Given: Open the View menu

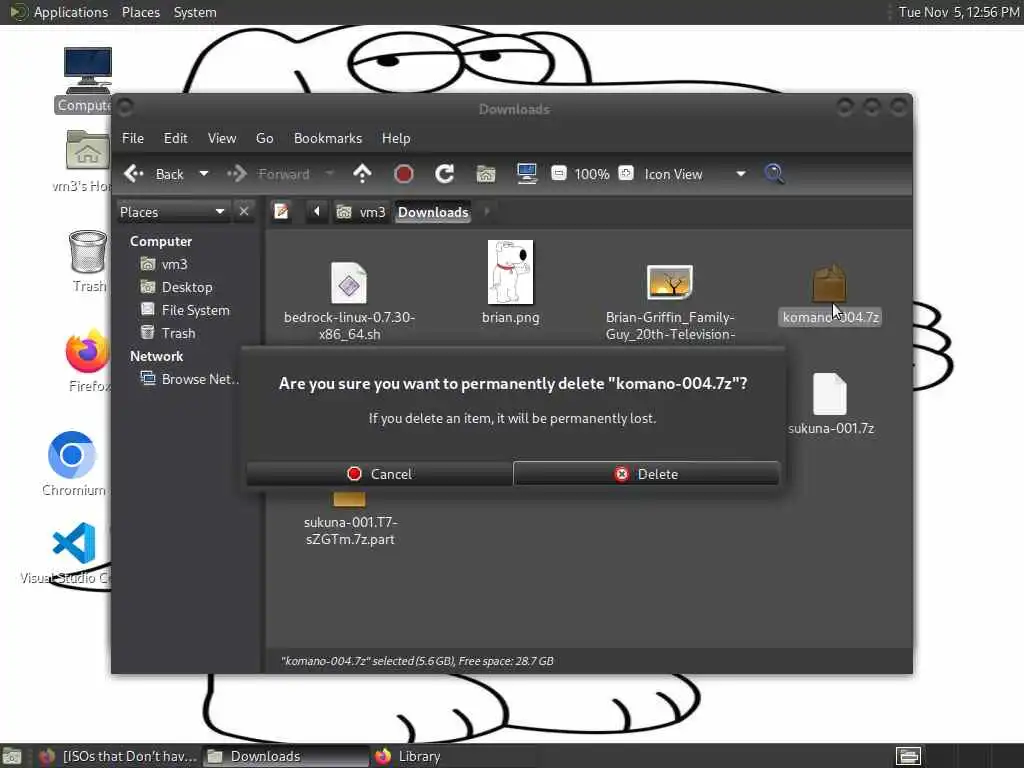Looking at the screenshot, I should coord(222,138).
